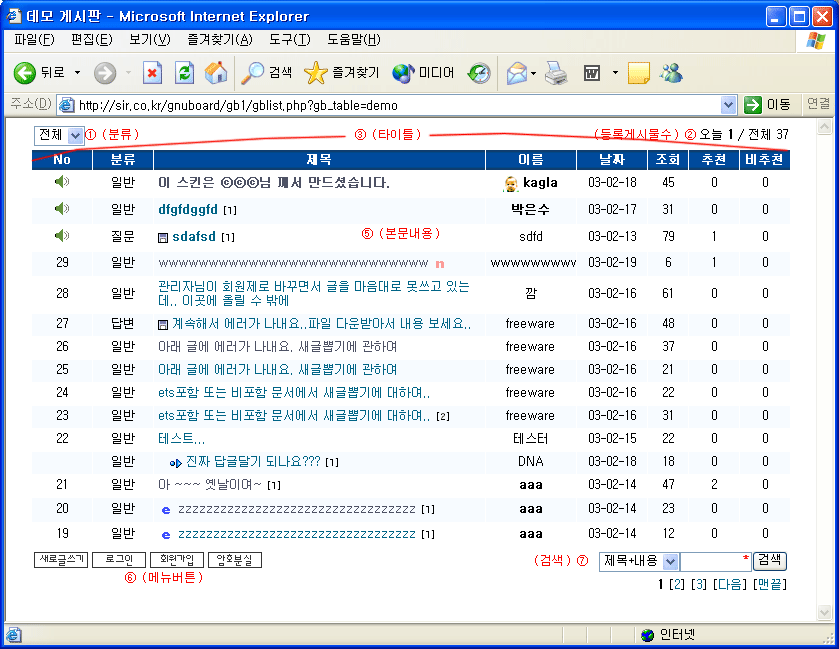The width and height of the screenshot is (839, 649).
Task: Expand the address bar URL dropdown
Action: (x=728, y=105)
